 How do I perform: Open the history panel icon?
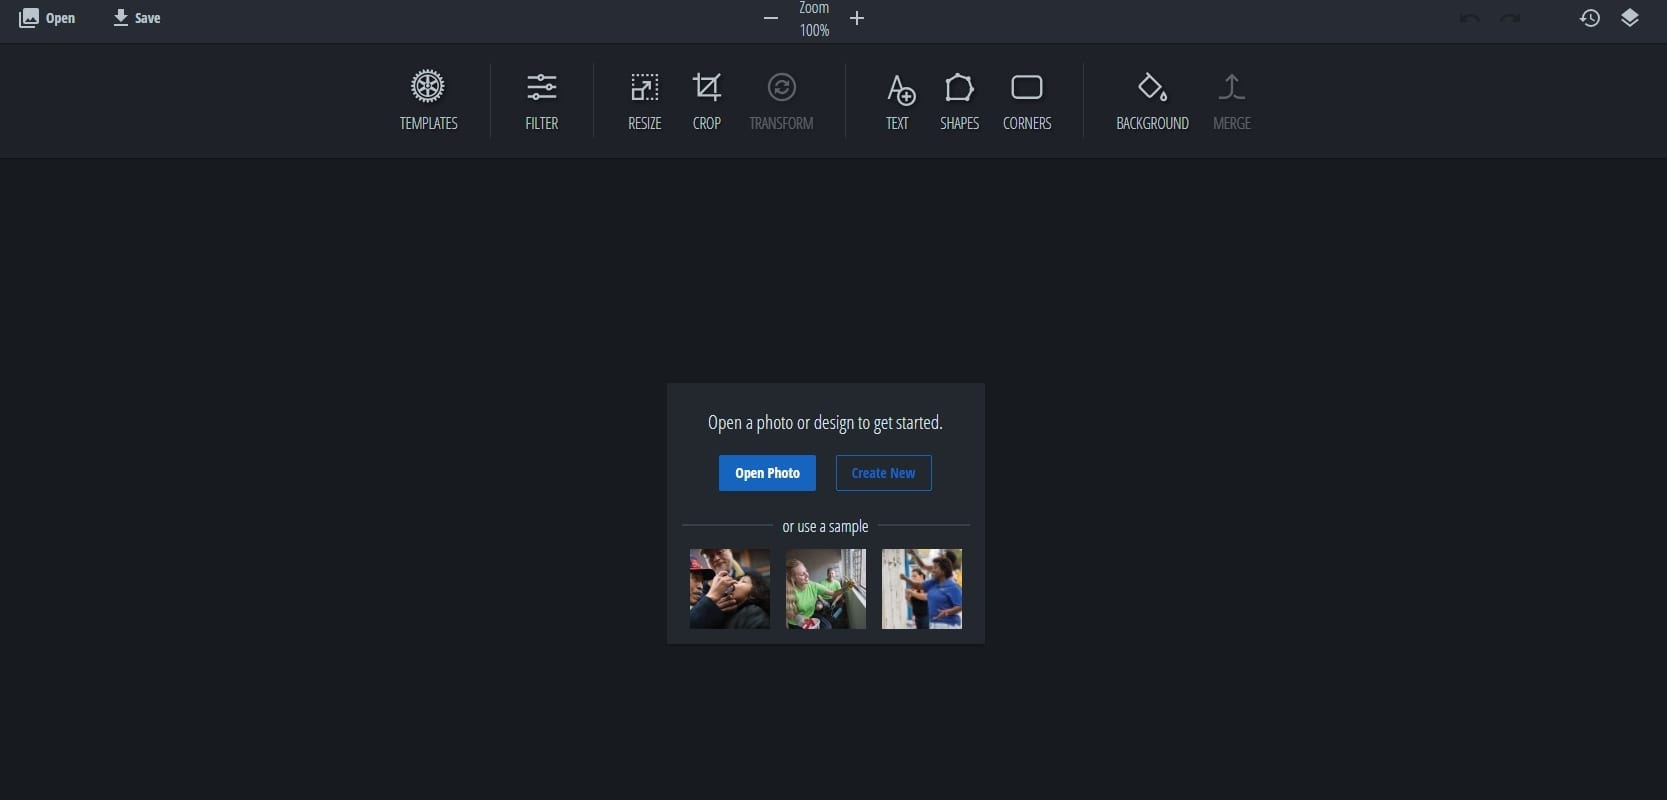pyautogui.click(x=1590, y=18)
